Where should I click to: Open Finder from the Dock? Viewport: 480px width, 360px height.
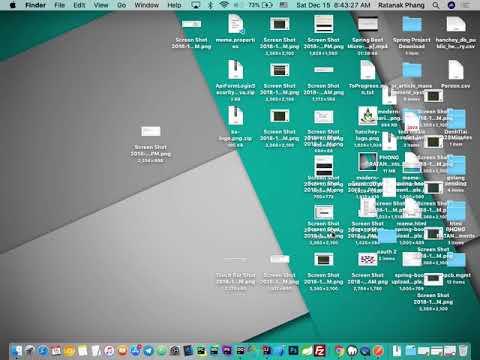tap(17, 351)
